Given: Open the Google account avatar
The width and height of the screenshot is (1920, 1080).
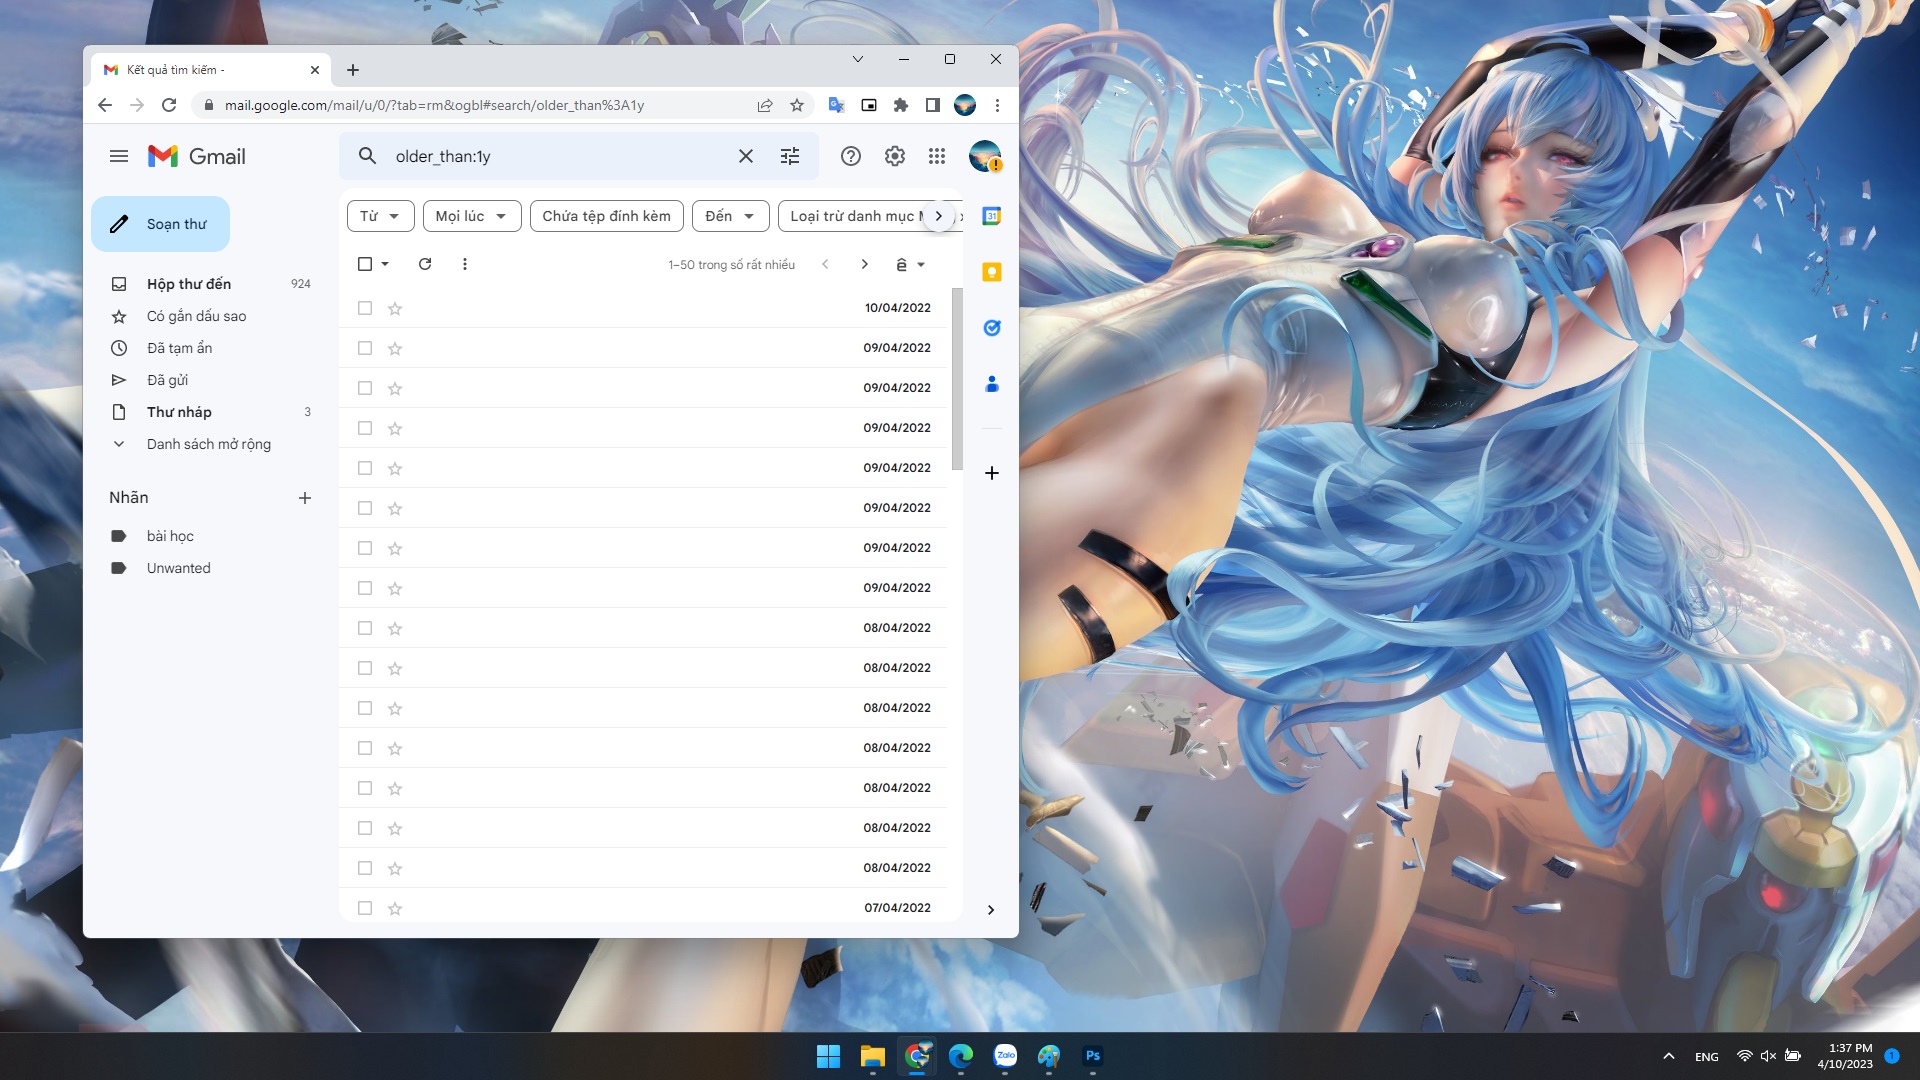Looking at the screenshot, I should tap(985, 156).
